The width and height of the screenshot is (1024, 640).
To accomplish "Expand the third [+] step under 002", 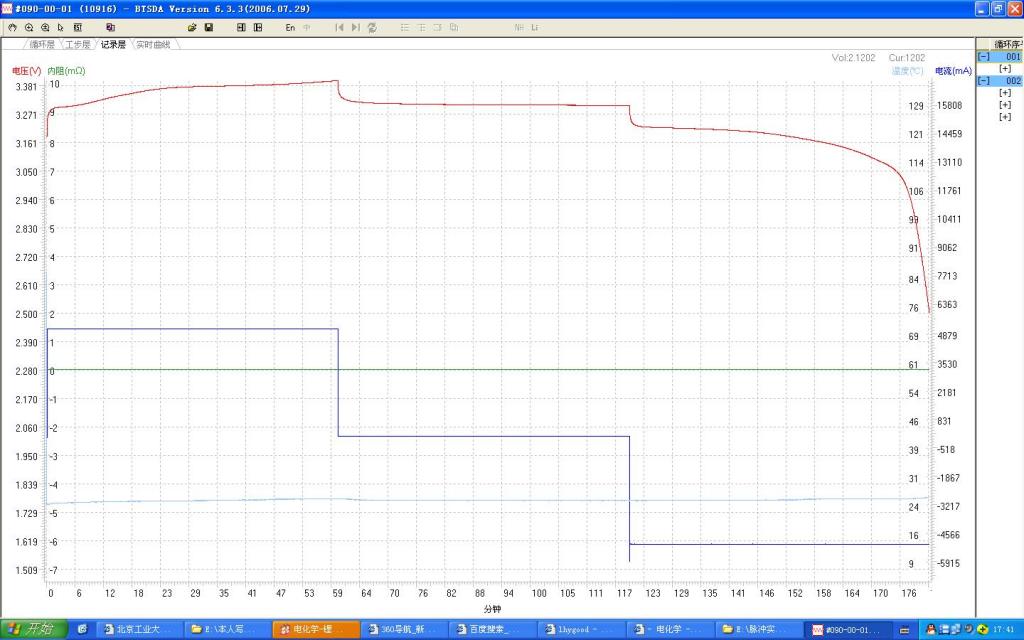I will [x=1005, y=117].
